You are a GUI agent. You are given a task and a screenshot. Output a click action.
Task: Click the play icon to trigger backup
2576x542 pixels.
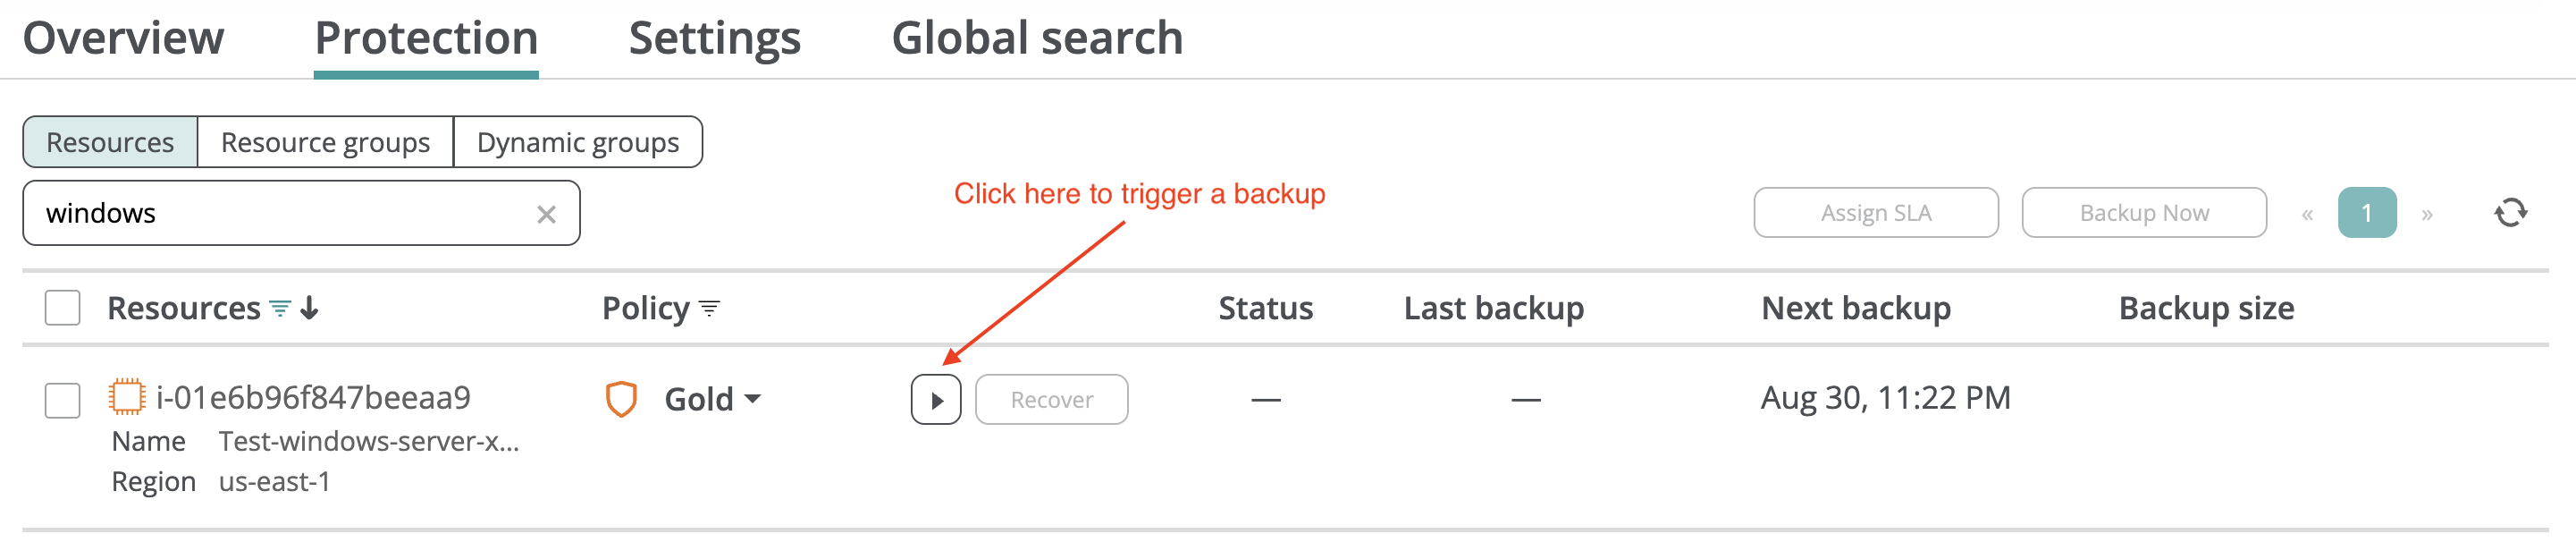pos(935,400)
